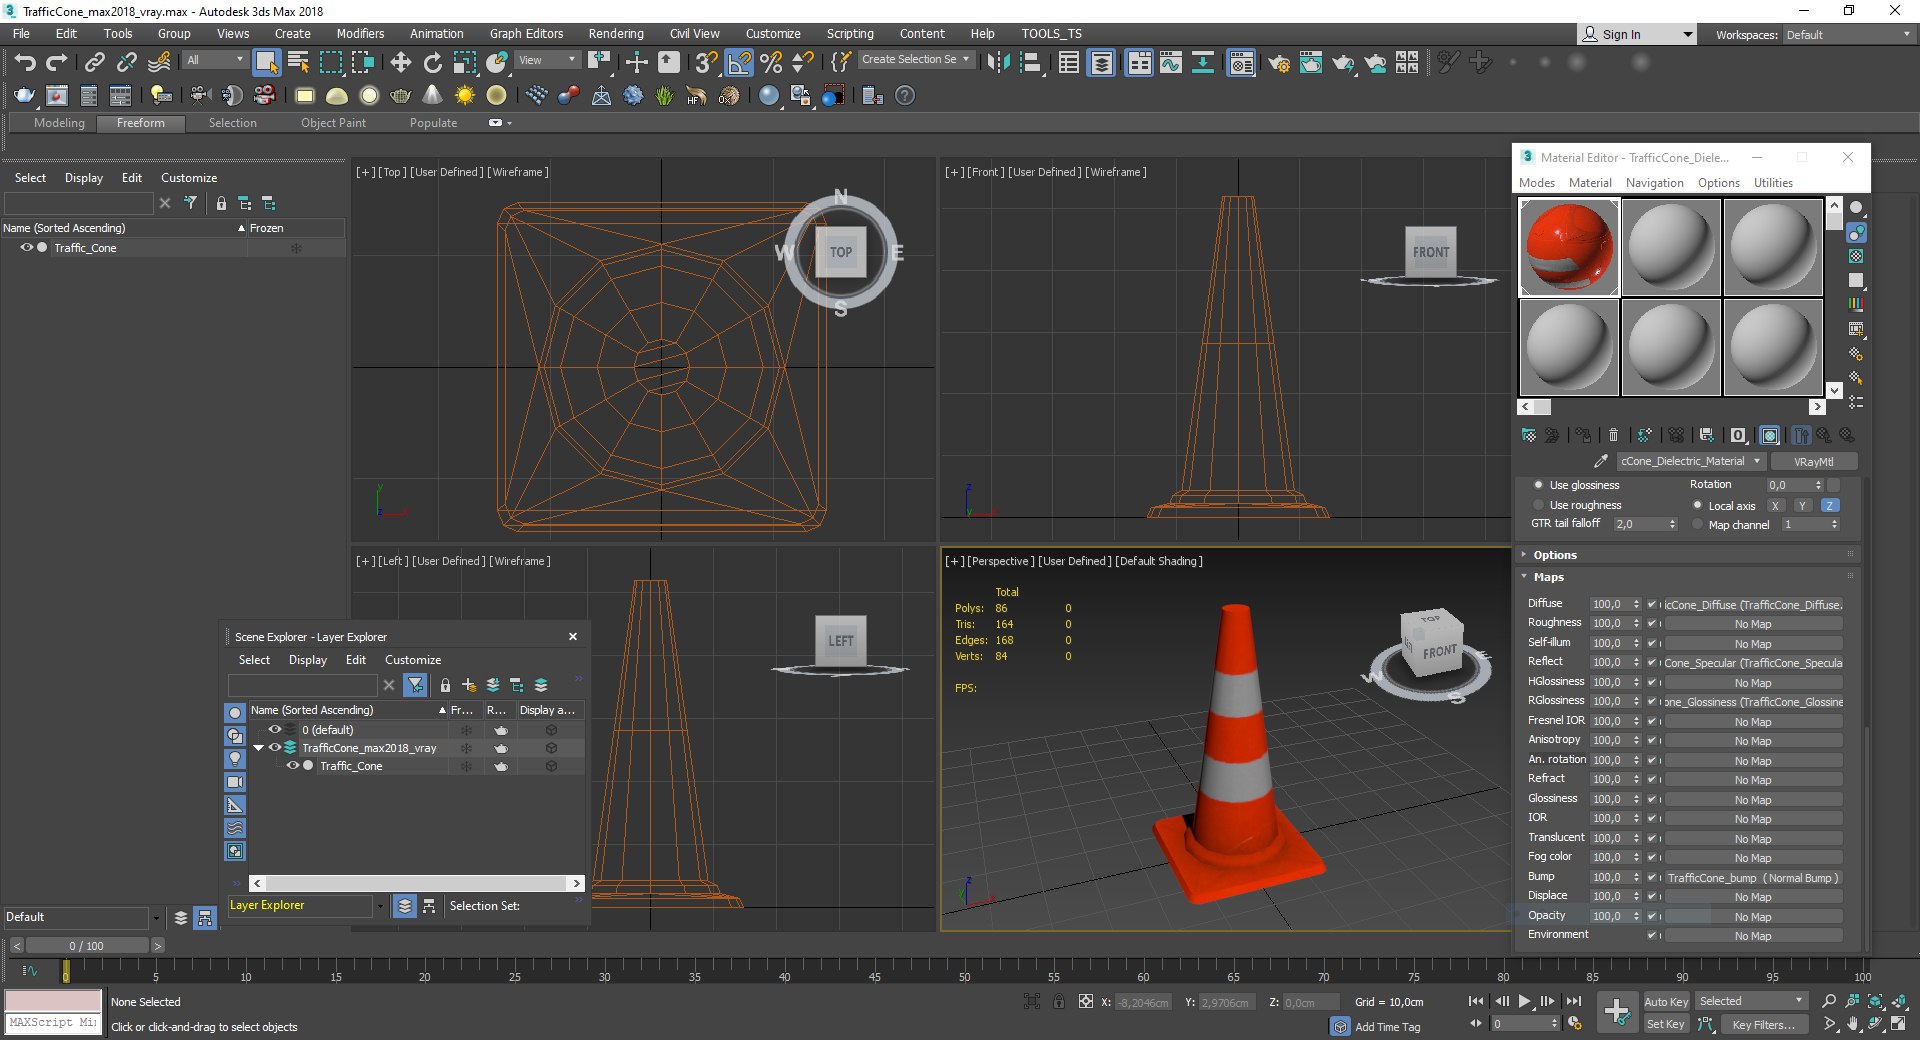The height and width of the screenshot is (1040, 1920).
Task: Play the animation
Action: [1524, 1001]
